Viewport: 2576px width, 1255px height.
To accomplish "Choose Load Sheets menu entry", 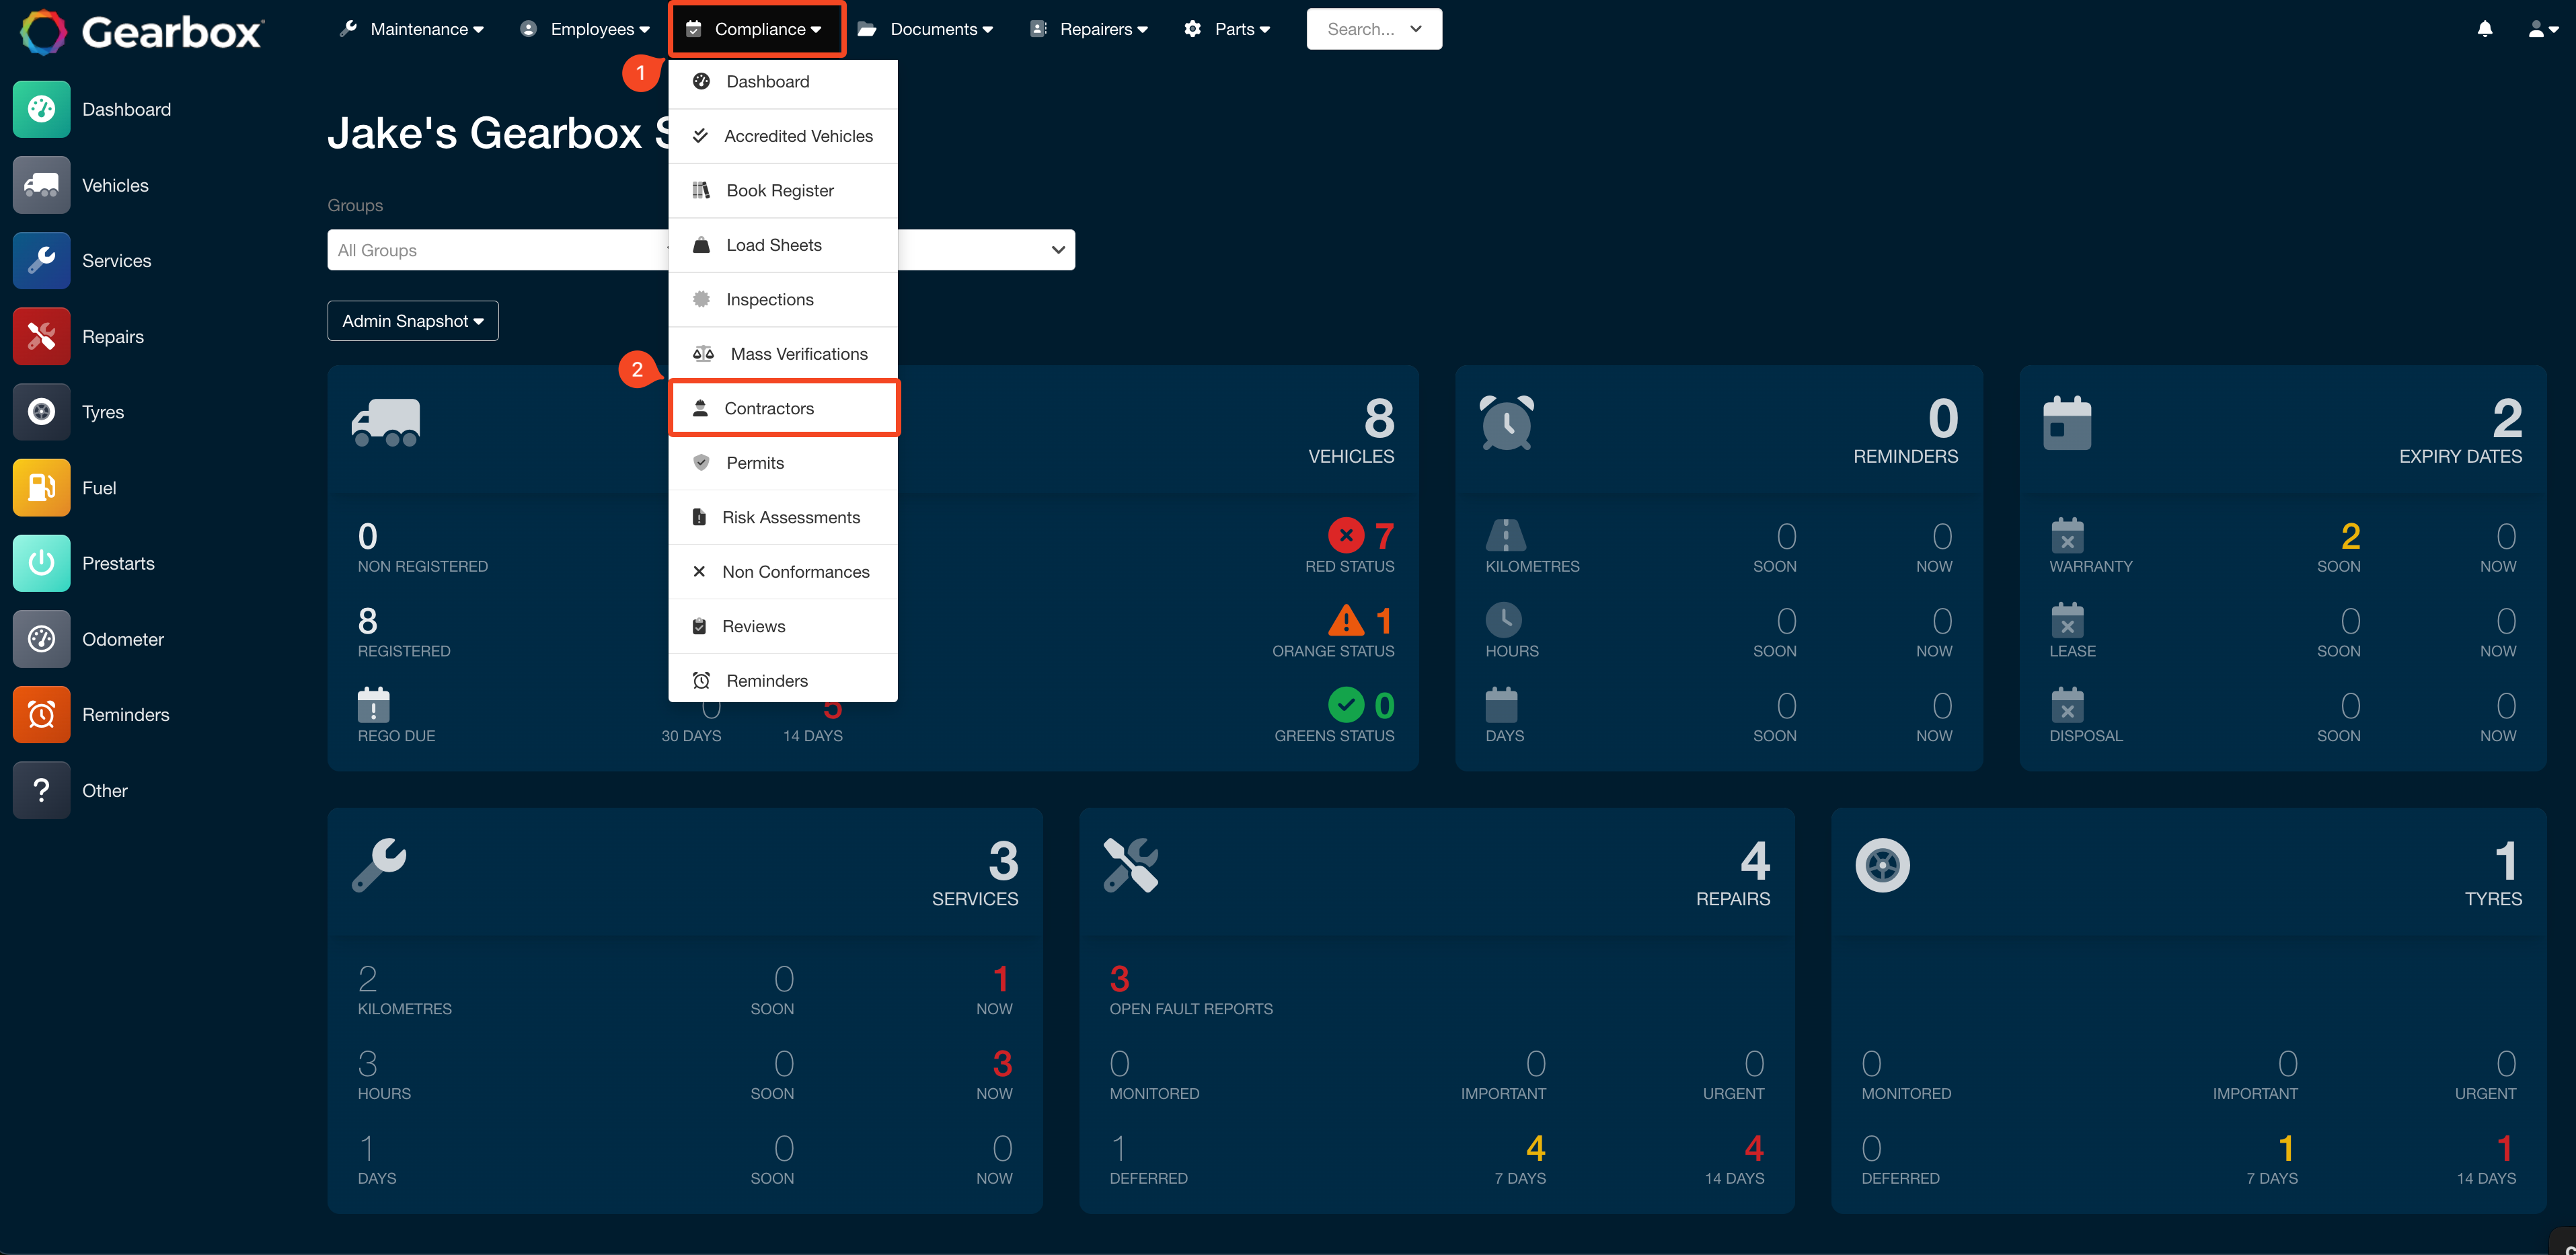I will 783,245.
